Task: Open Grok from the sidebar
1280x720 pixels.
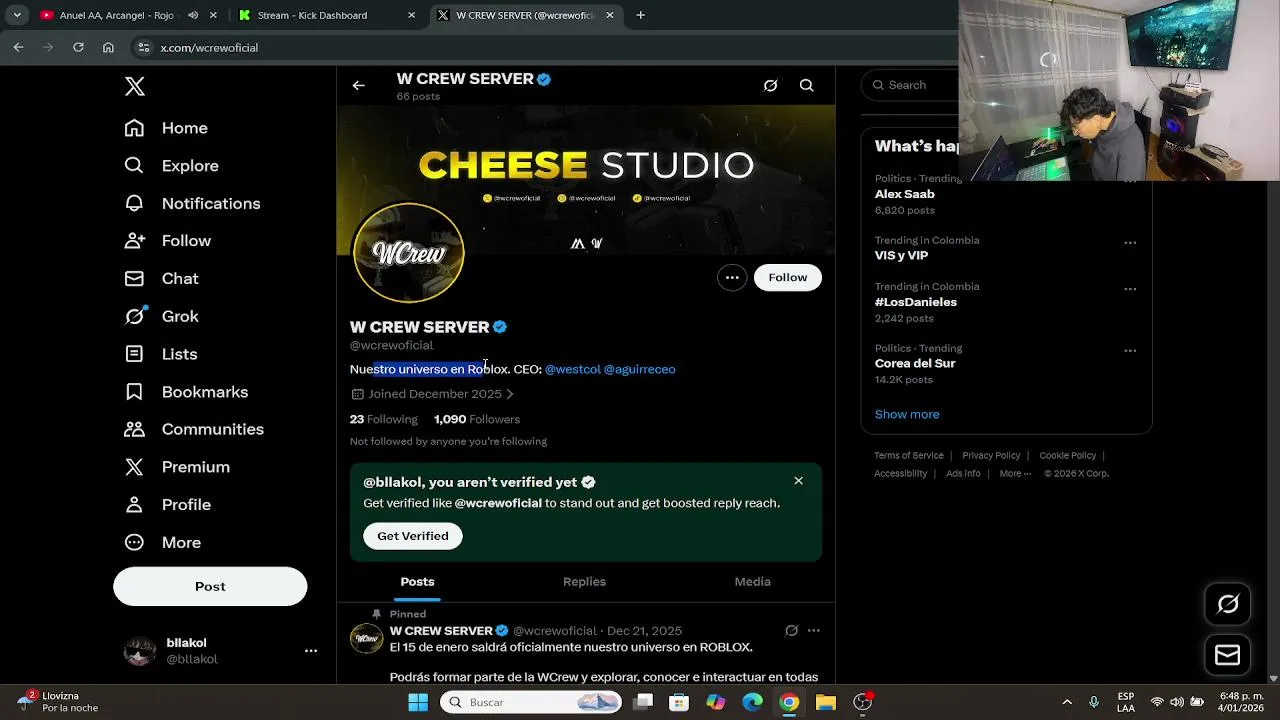Action: click(x=161, y=316)
